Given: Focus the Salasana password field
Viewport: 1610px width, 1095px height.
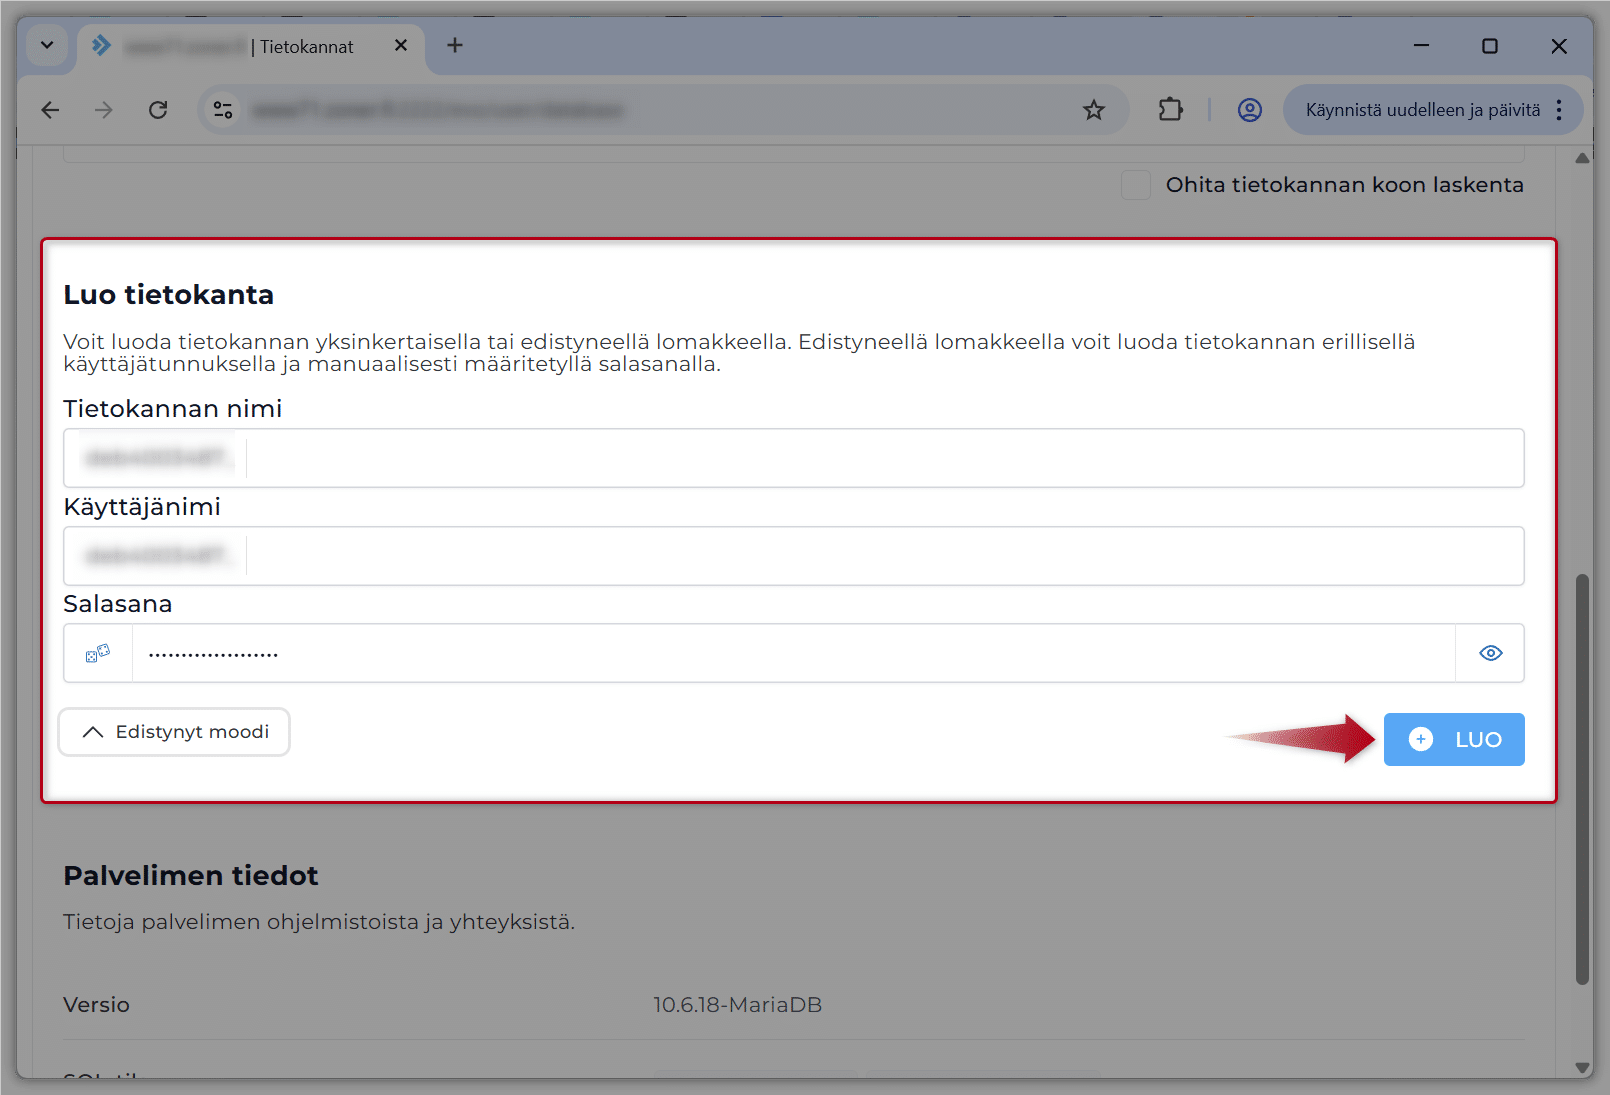Looking at the screenshot, I should coord(792,653).
